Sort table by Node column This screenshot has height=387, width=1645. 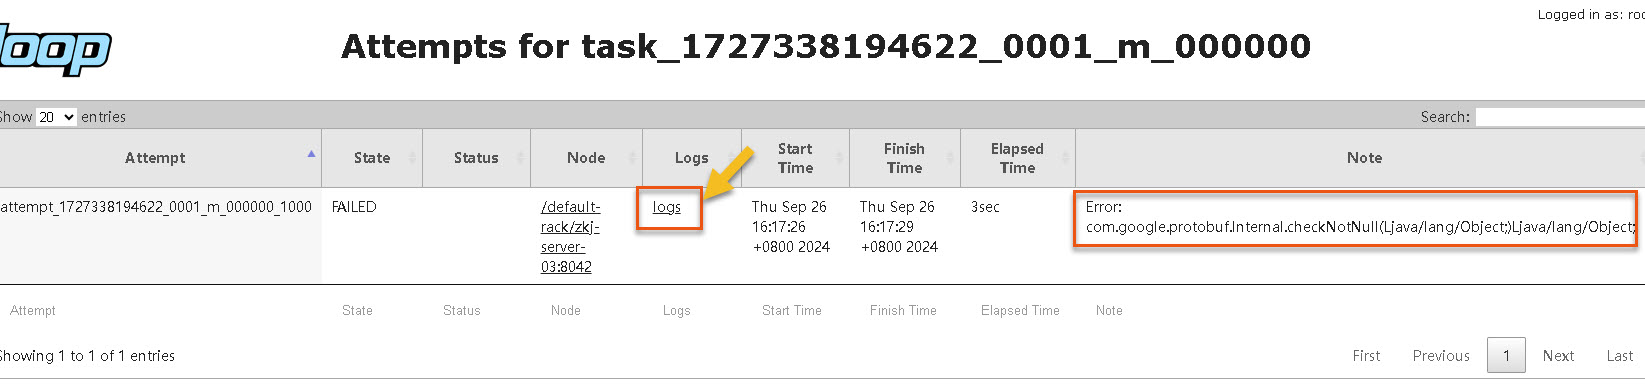pos(586,158)
